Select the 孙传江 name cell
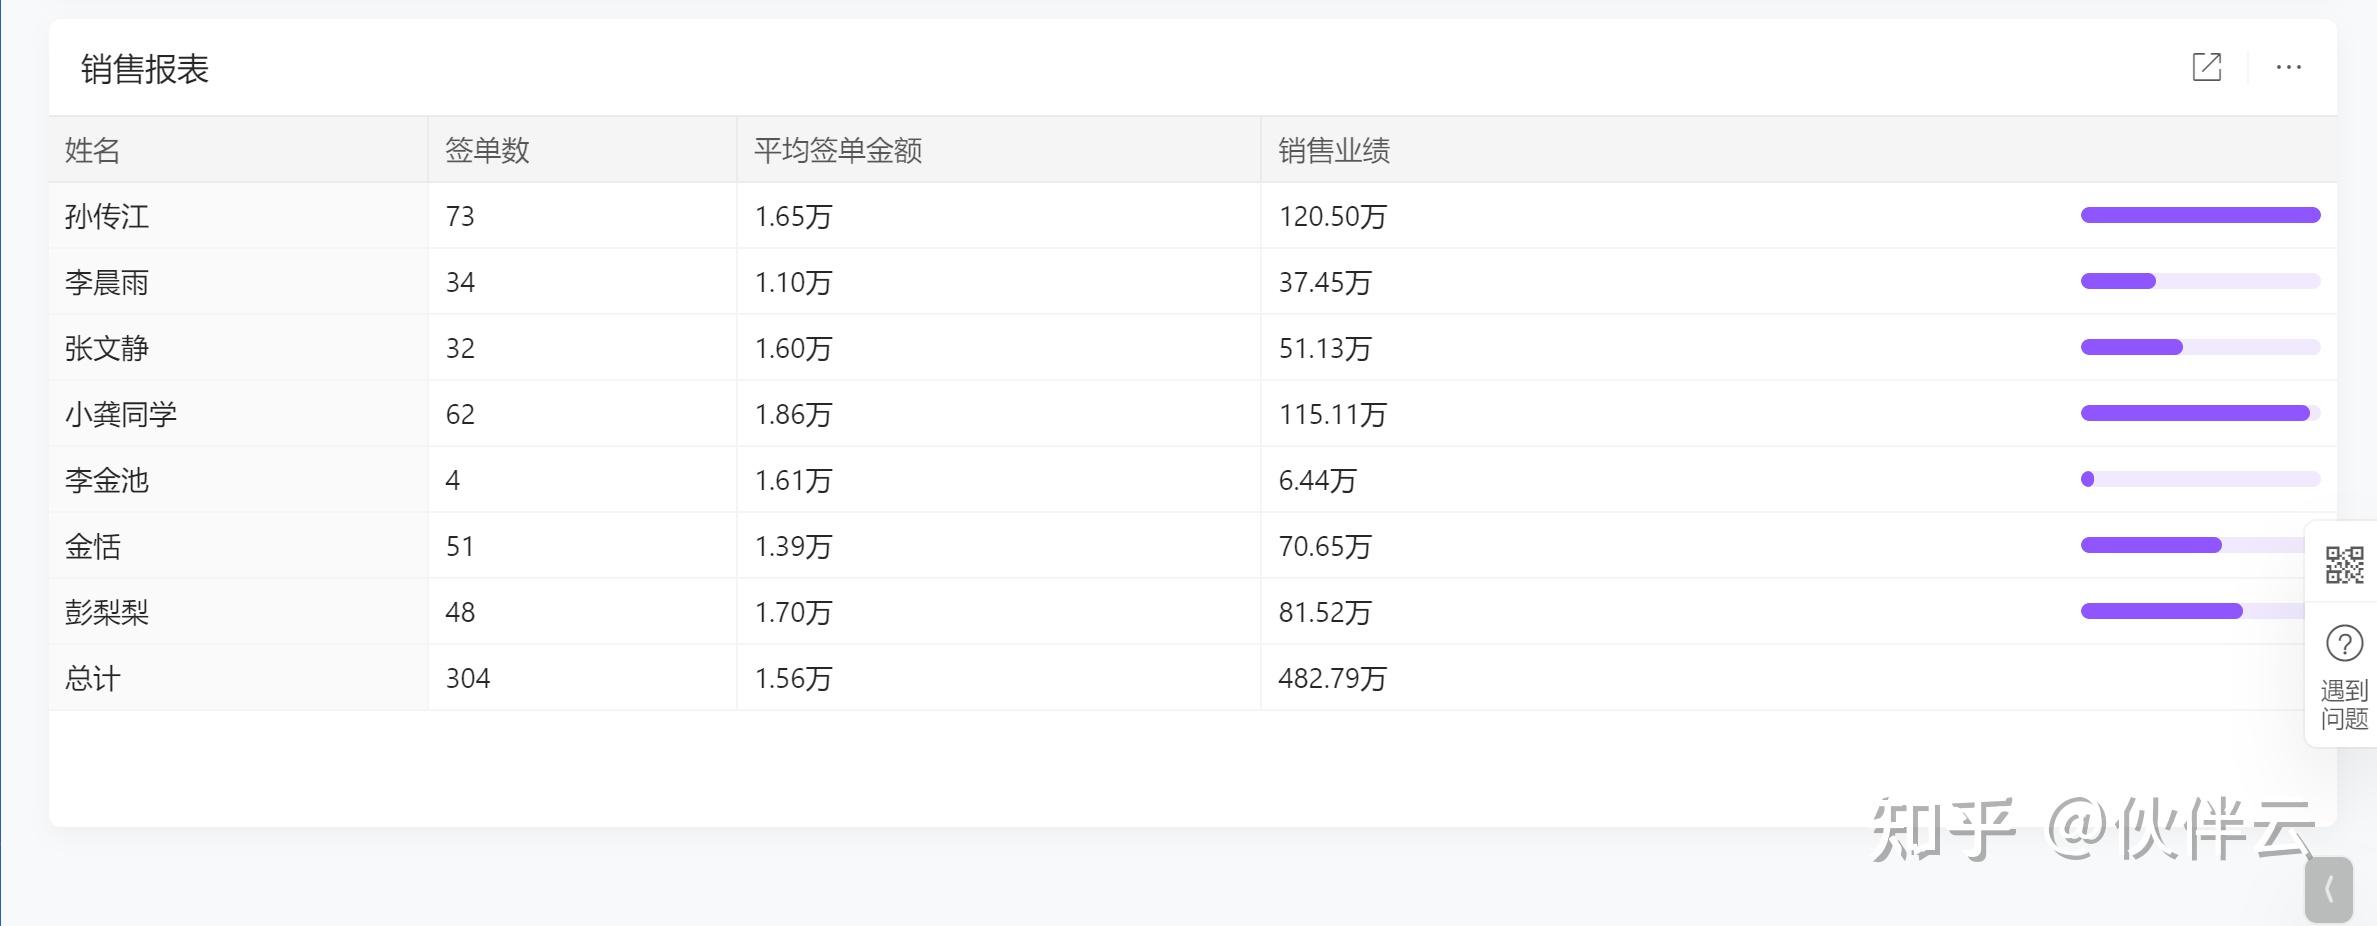Screen dimensions: 2377x926 pyautogui.click(x=107, y=217)
